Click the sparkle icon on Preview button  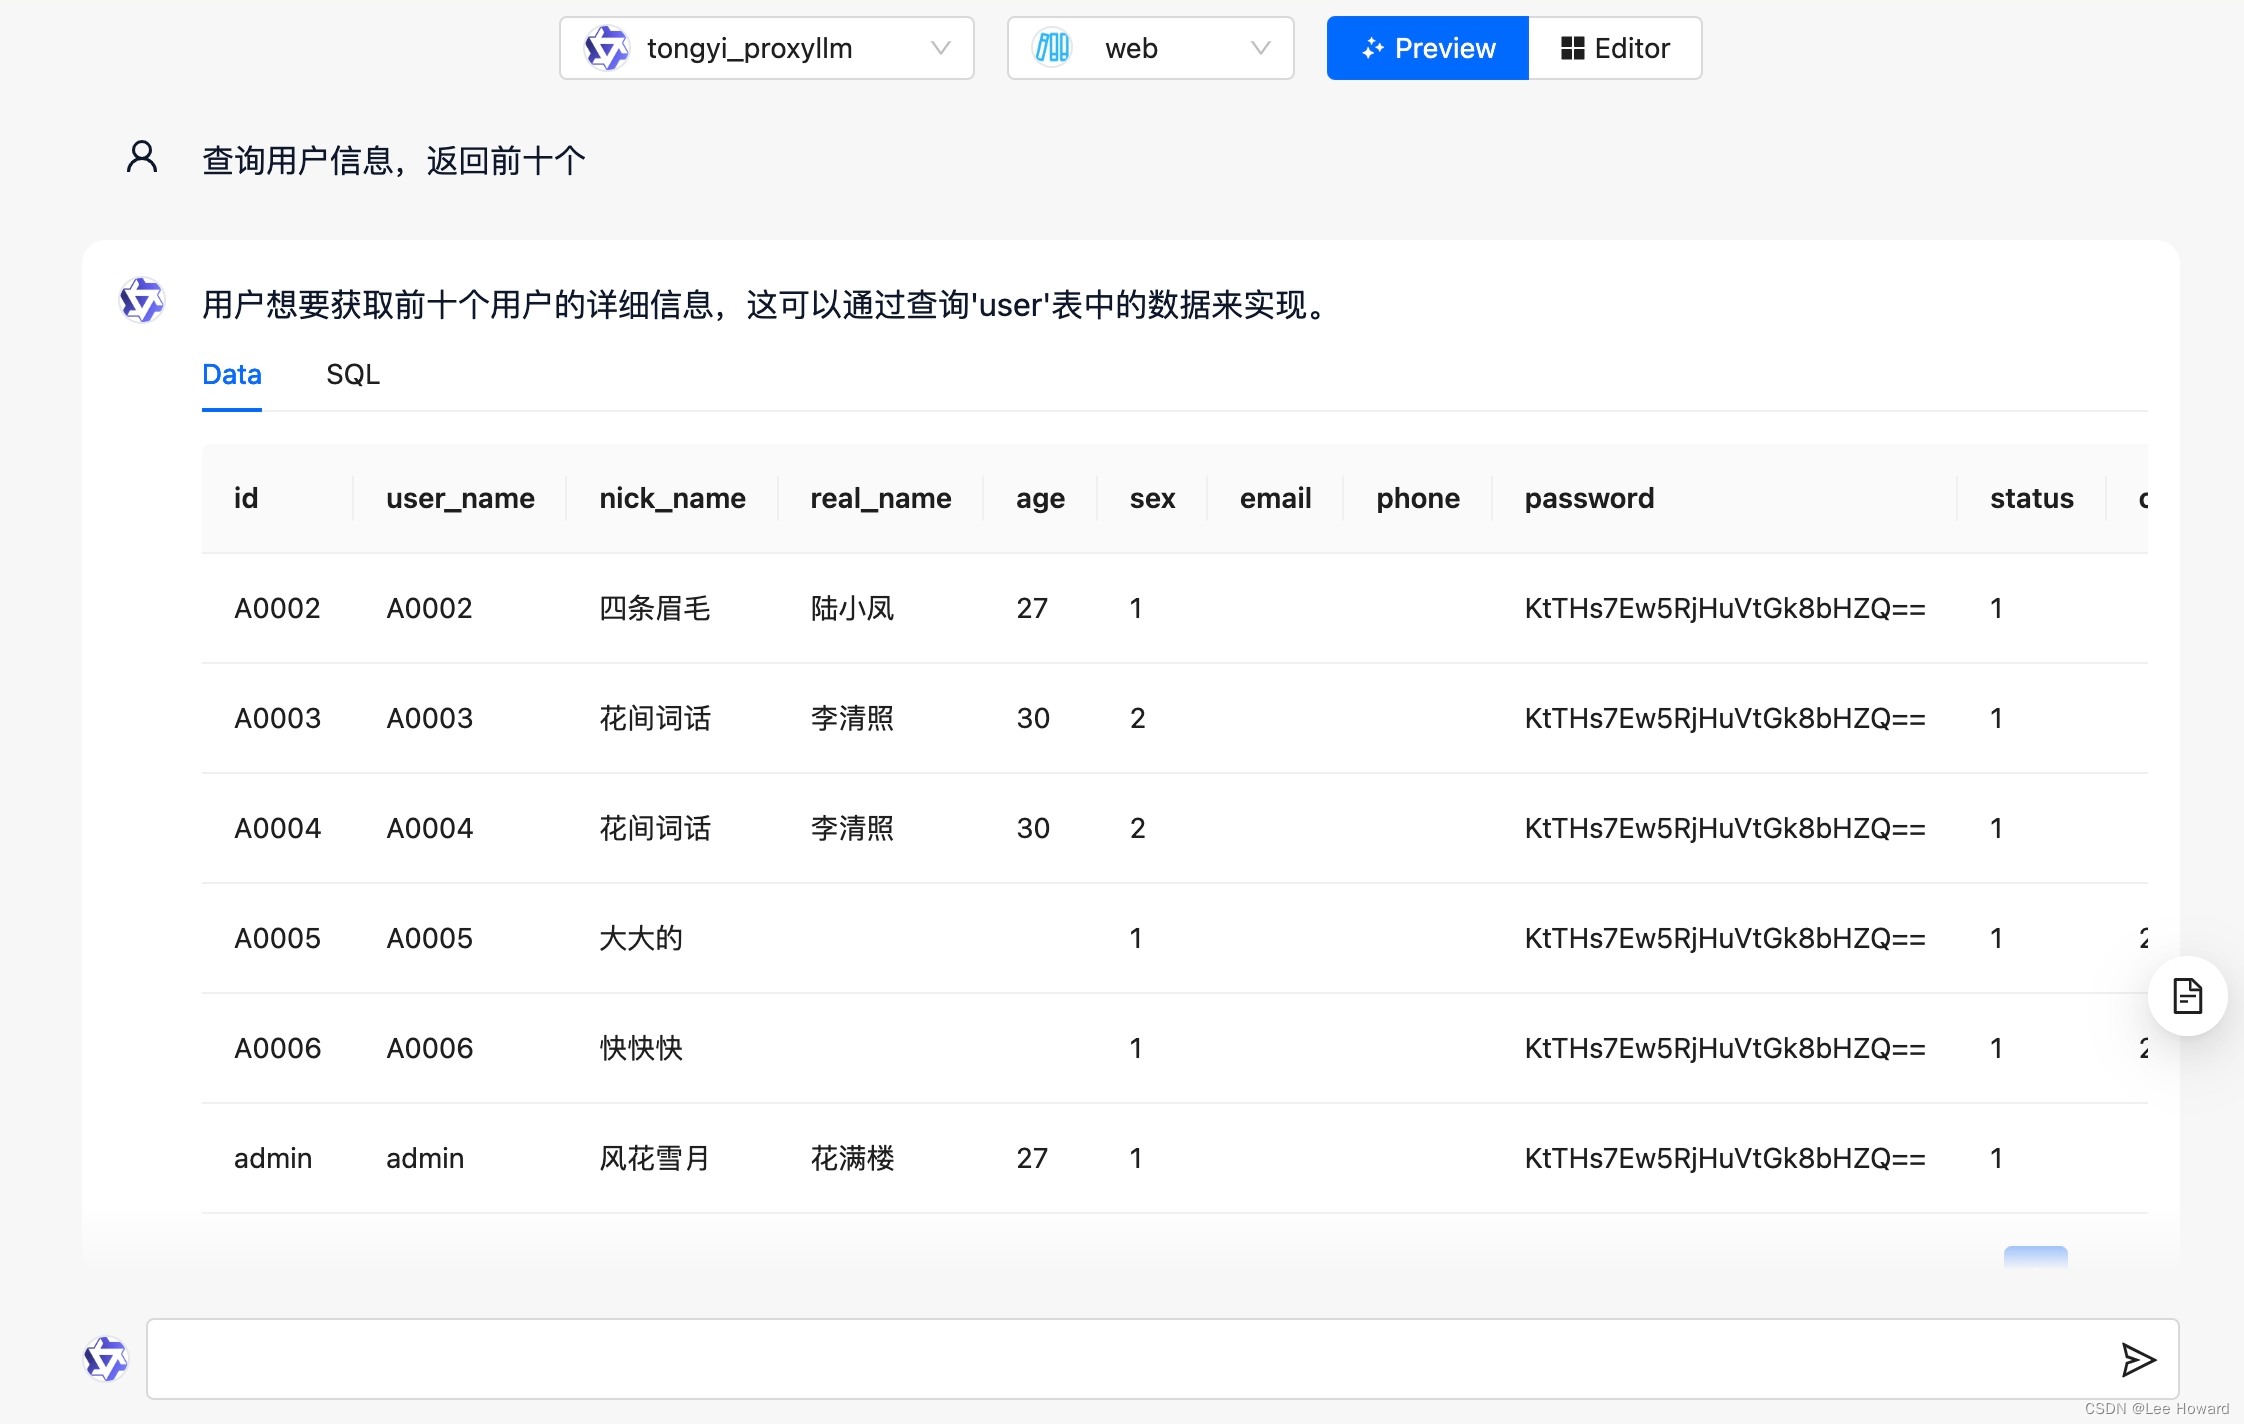[1372, 48]
